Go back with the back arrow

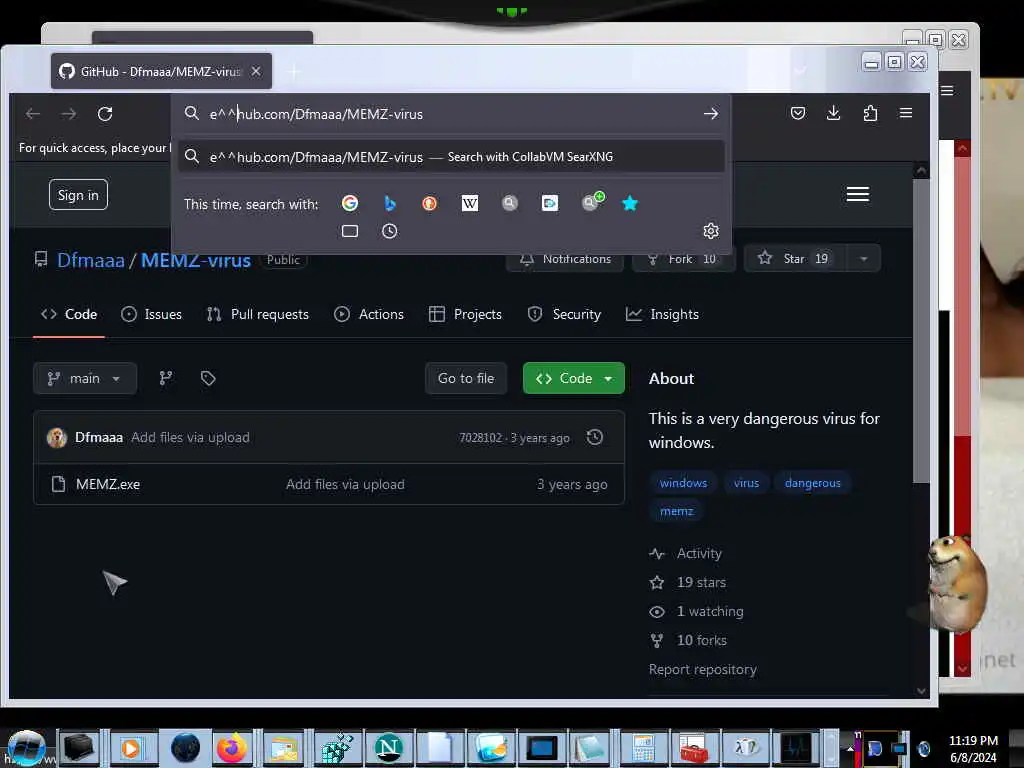33,114
